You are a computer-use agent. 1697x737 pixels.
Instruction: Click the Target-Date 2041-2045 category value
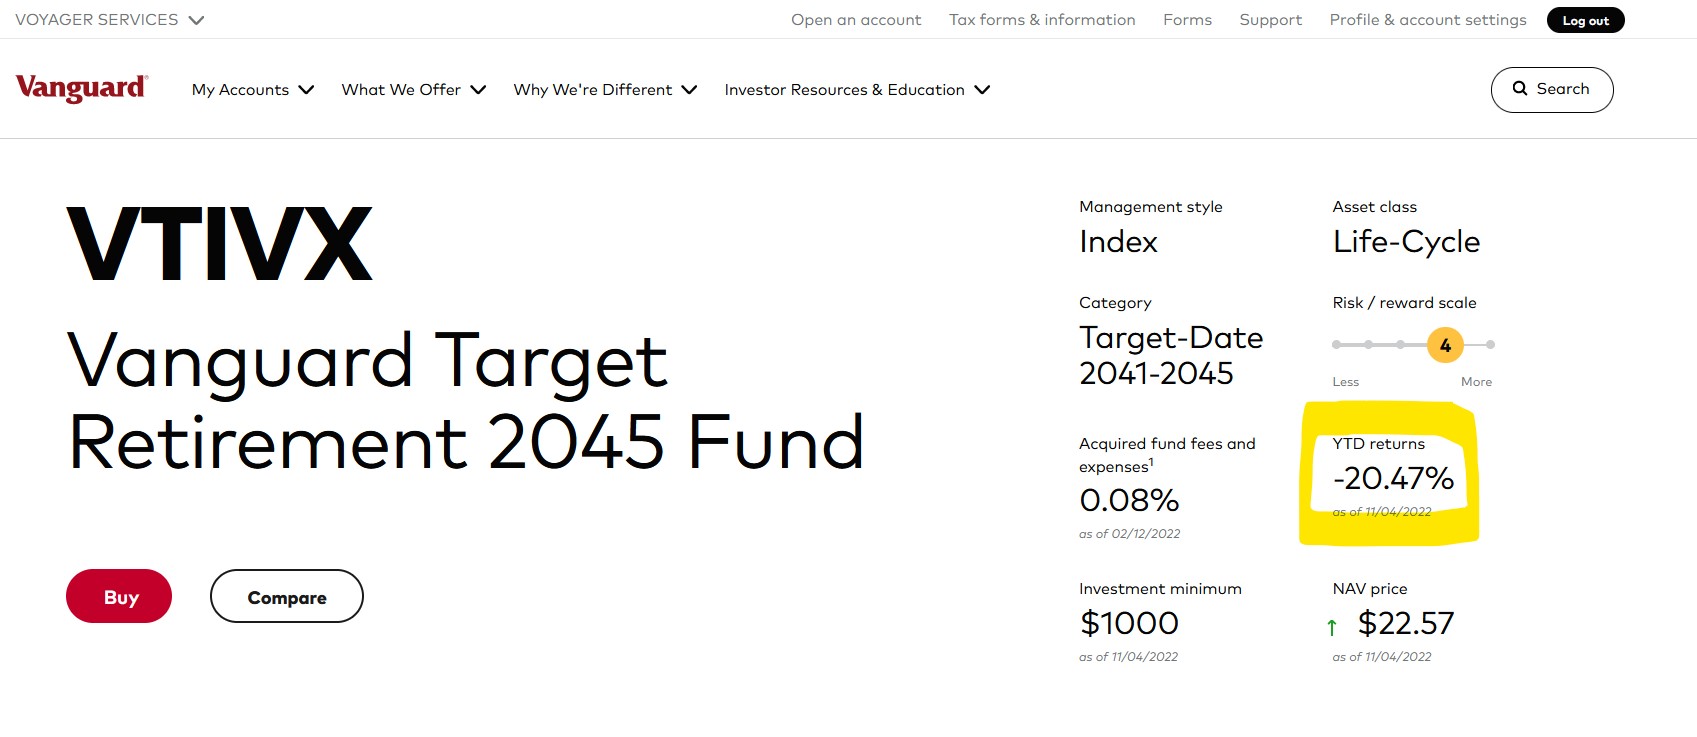coord(1171,355)
